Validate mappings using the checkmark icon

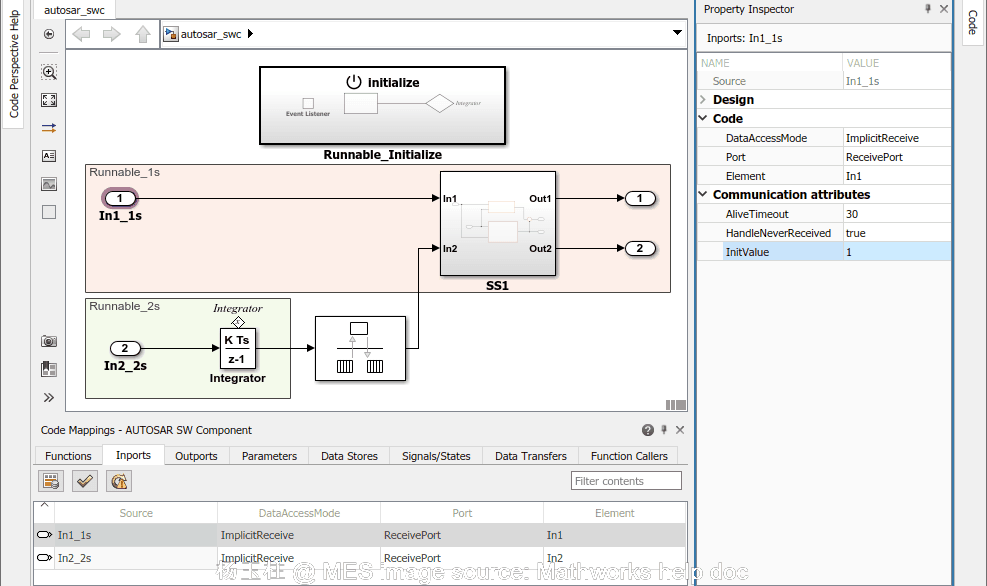coord(85,480)
